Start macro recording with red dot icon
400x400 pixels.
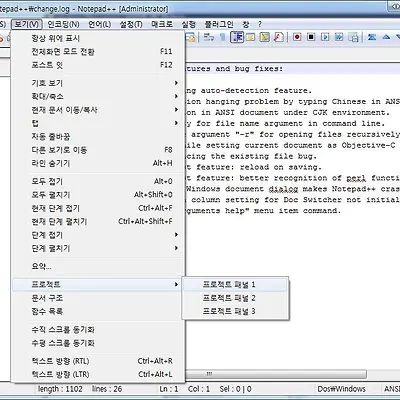coord(297,37)
